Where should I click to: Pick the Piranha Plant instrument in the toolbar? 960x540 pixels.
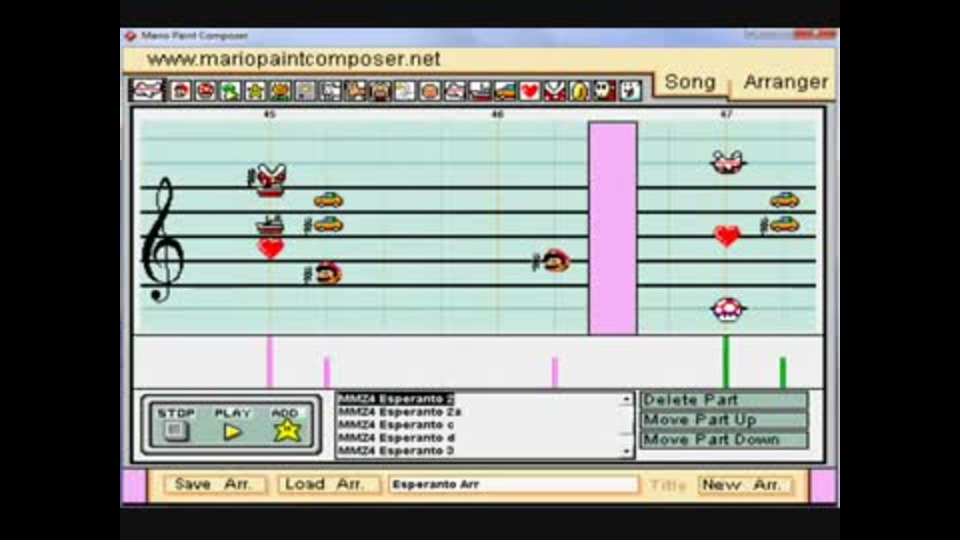point(555,91)
